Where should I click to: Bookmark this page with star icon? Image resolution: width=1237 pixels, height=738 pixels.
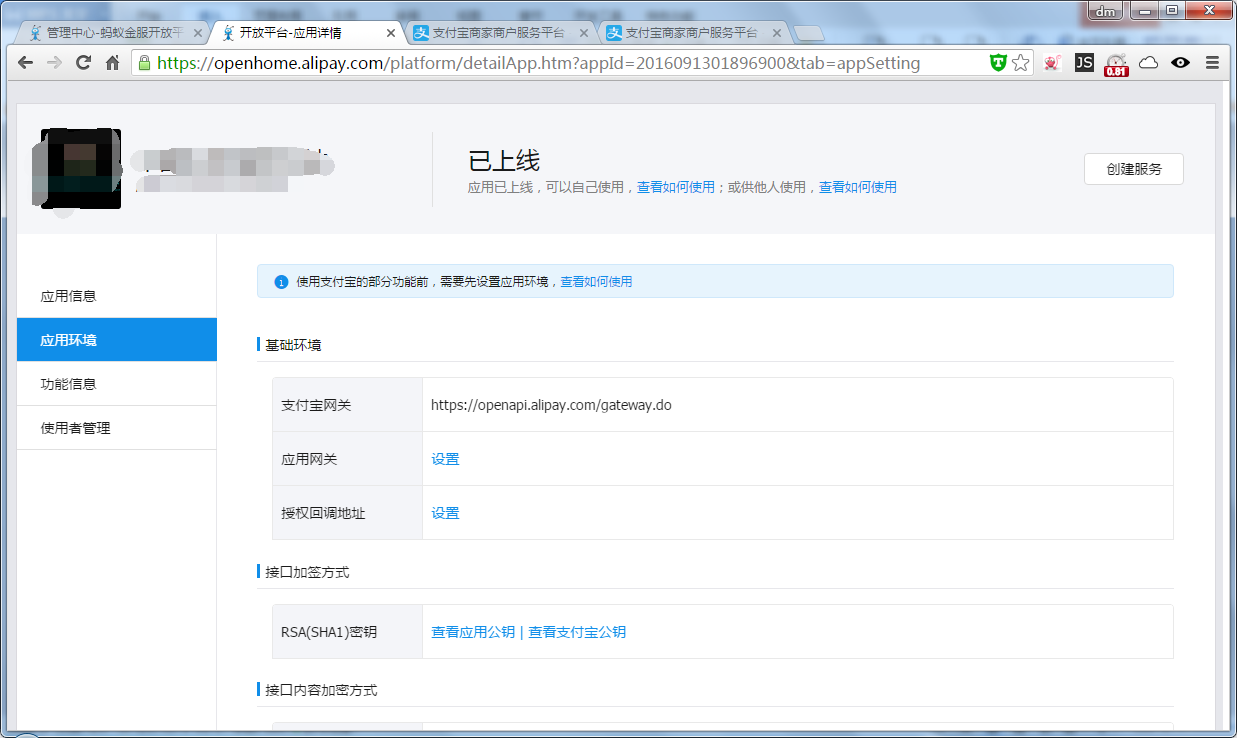click(1020, 62)
